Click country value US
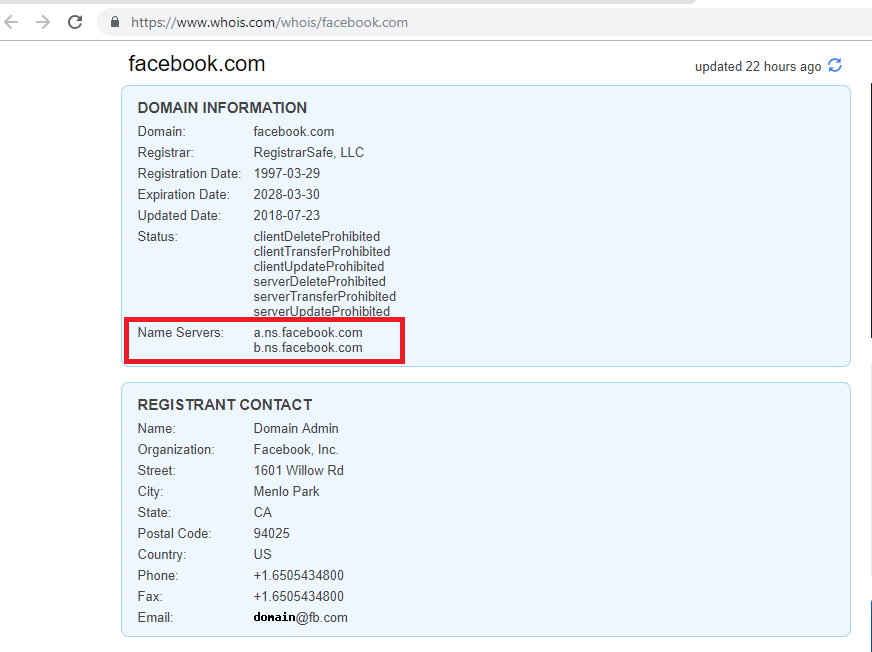872x652 pixels. (x=262, y=555)
